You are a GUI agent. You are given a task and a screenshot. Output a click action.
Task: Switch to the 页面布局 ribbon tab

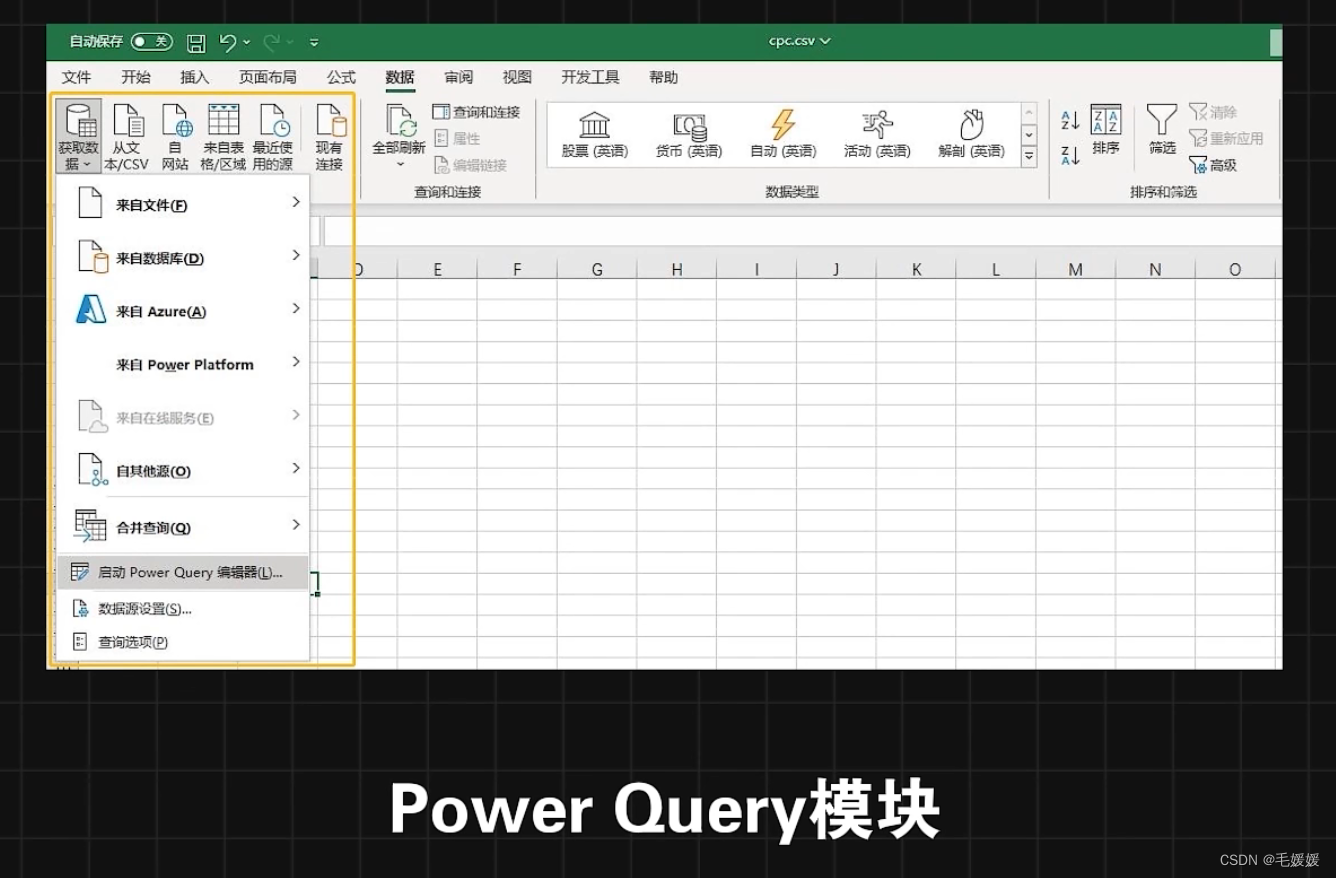pyautogui.click(x=267, y=77)
